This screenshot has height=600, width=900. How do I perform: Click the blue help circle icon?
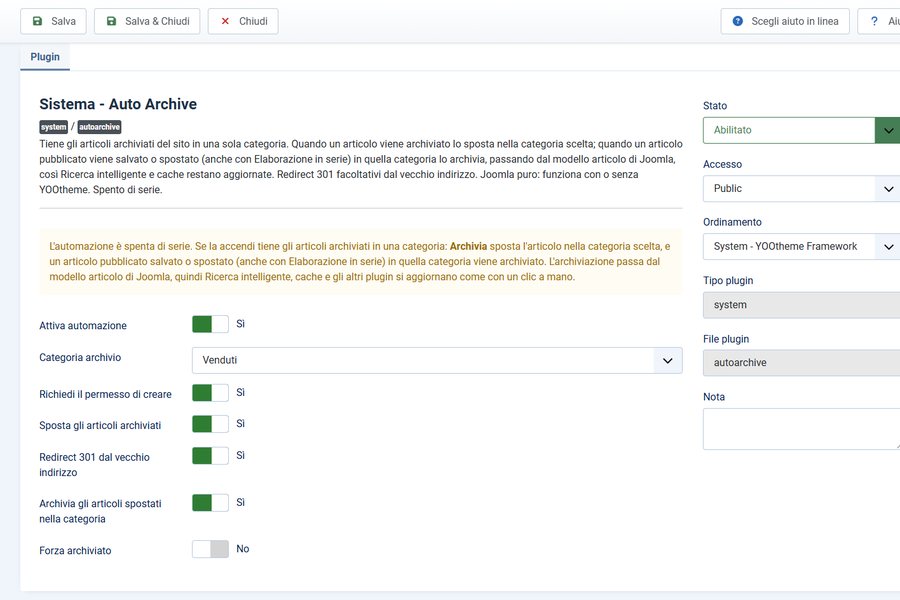pyautogui.click(x=738, y=21)
